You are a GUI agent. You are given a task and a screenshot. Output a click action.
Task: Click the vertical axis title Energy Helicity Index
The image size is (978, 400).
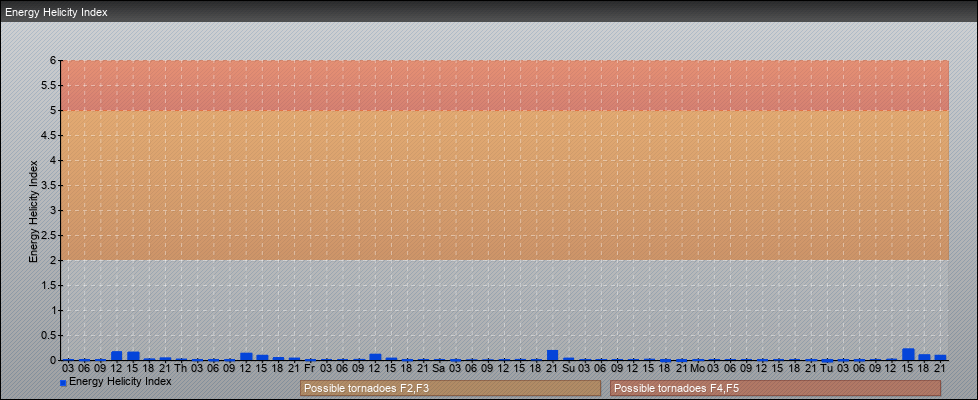34,211
